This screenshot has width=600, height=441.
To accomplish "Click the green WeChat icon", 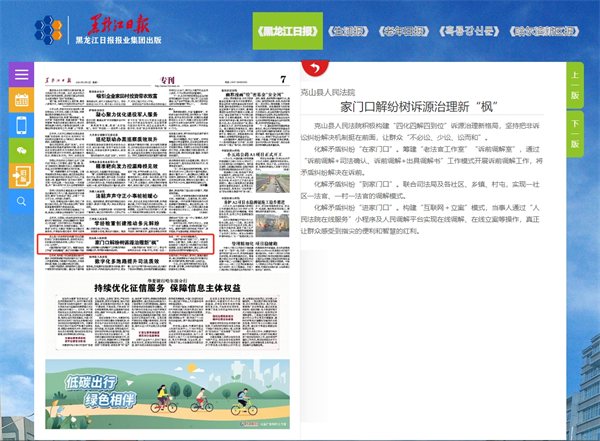I will click(21, 150).
